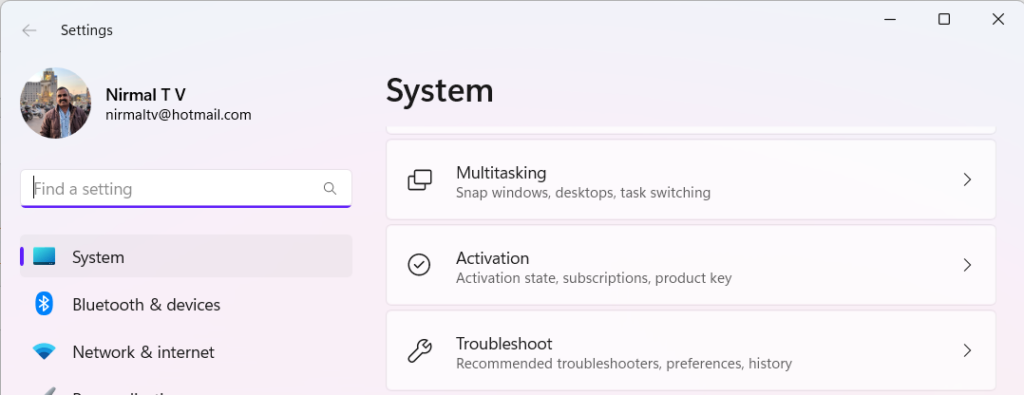Expand Multitasking using its chevron
The image size is (1024, 395).
click(x=967, y=180)
